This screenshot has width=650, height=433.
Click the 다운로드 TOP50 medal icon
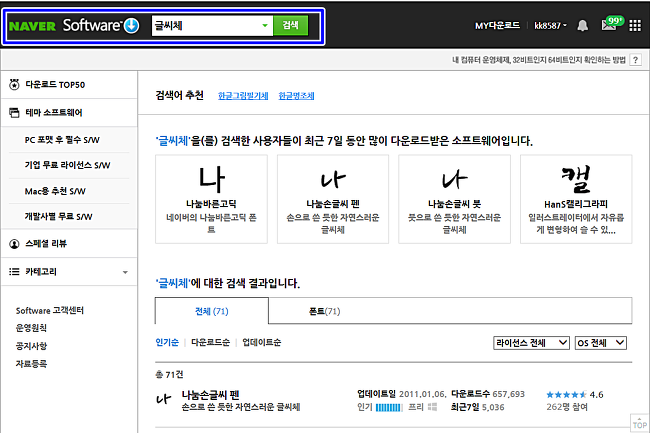[x=15, y=85]
